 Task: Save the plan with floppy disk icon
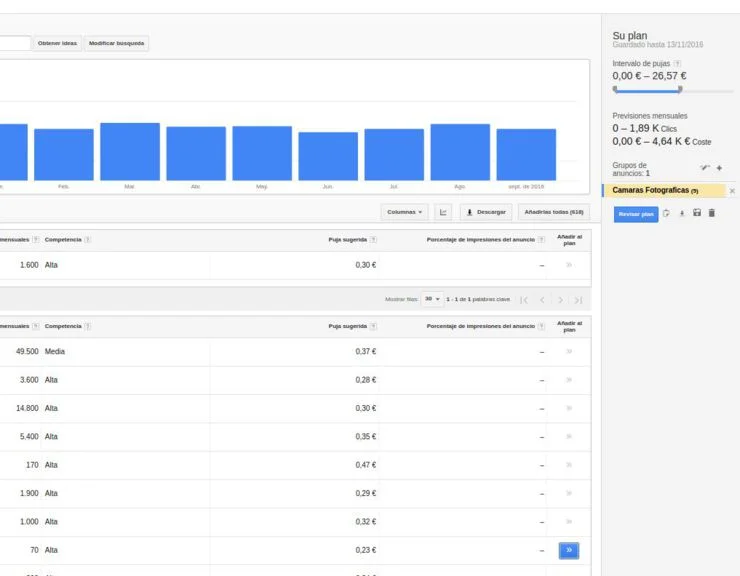click(697, 213)
